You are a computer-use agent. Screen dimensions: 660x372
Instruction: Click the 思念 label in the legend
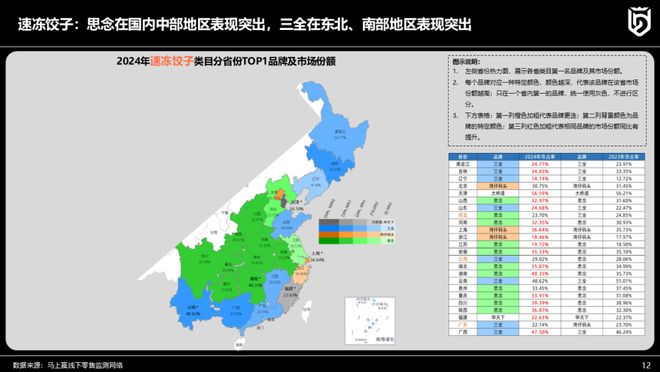click(391, 241)
